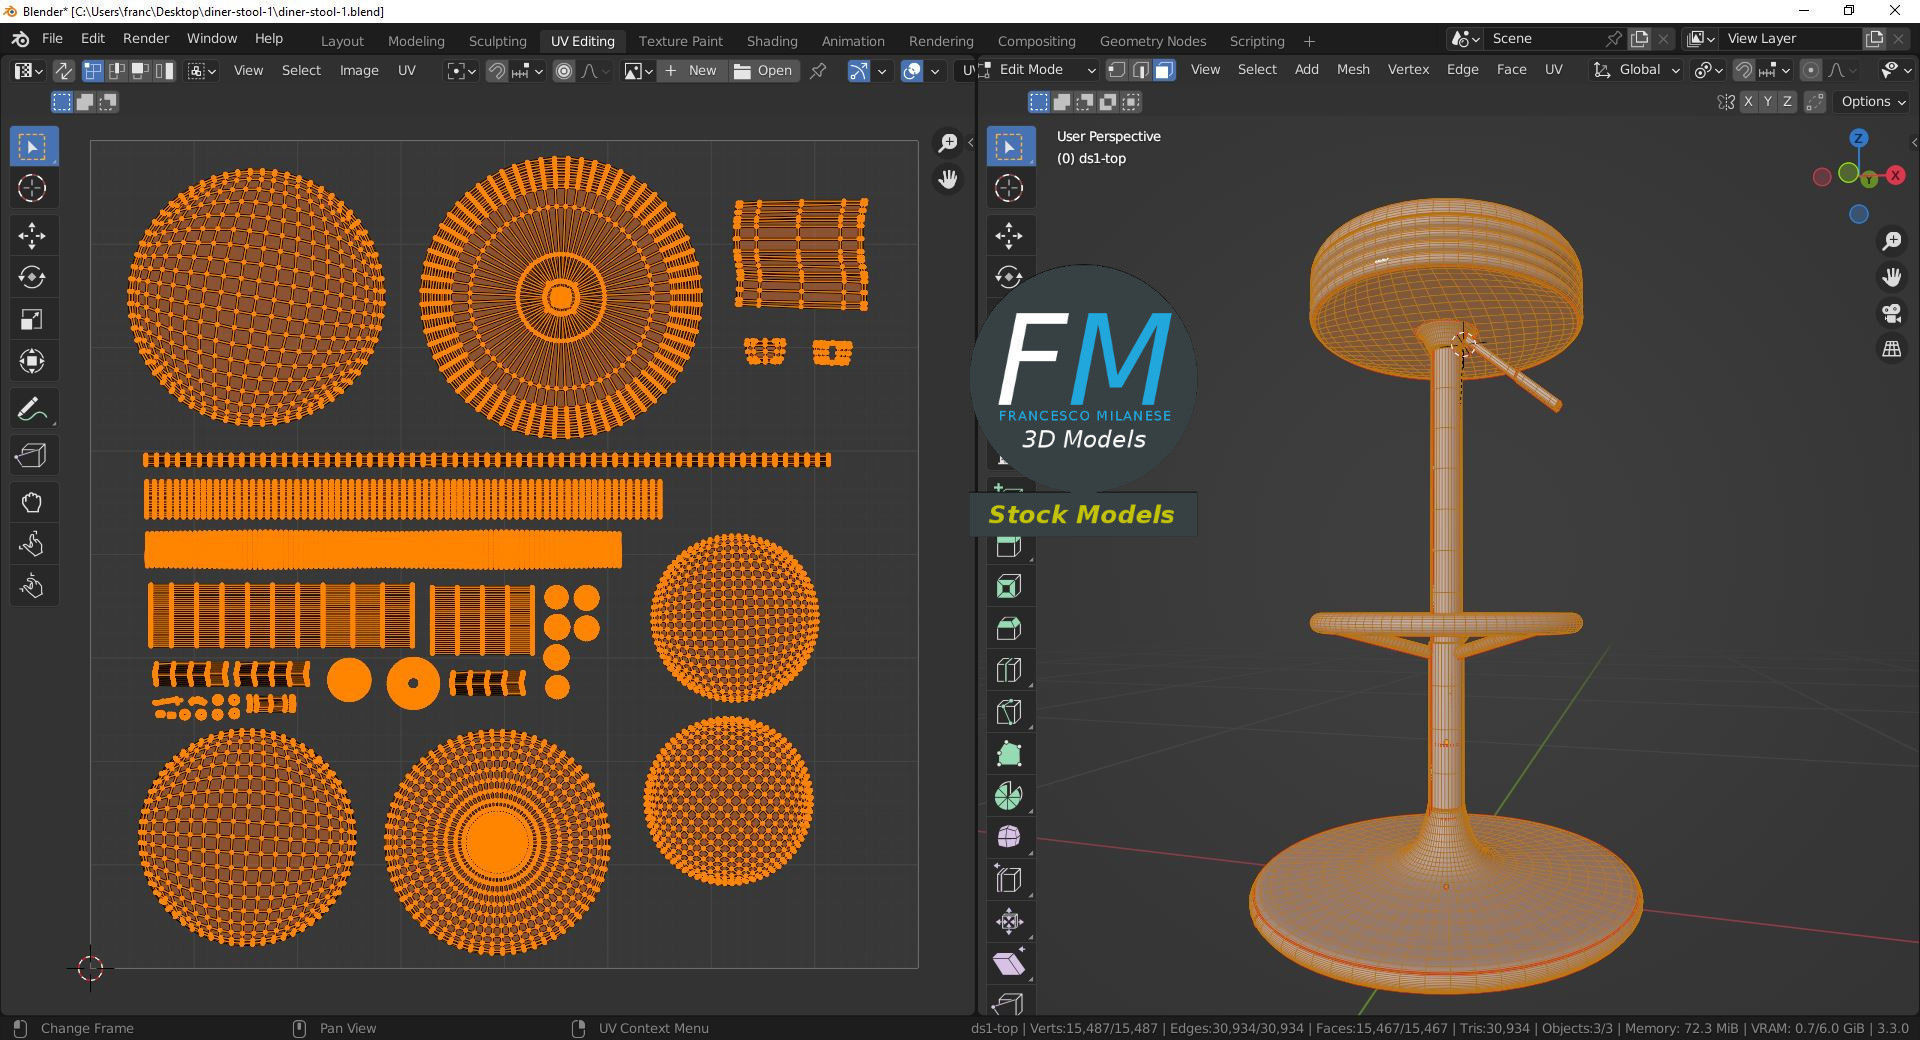Toggle snapping in the 3D viewport header
Screen dimensions: 1920x1040
(1744, 70)
